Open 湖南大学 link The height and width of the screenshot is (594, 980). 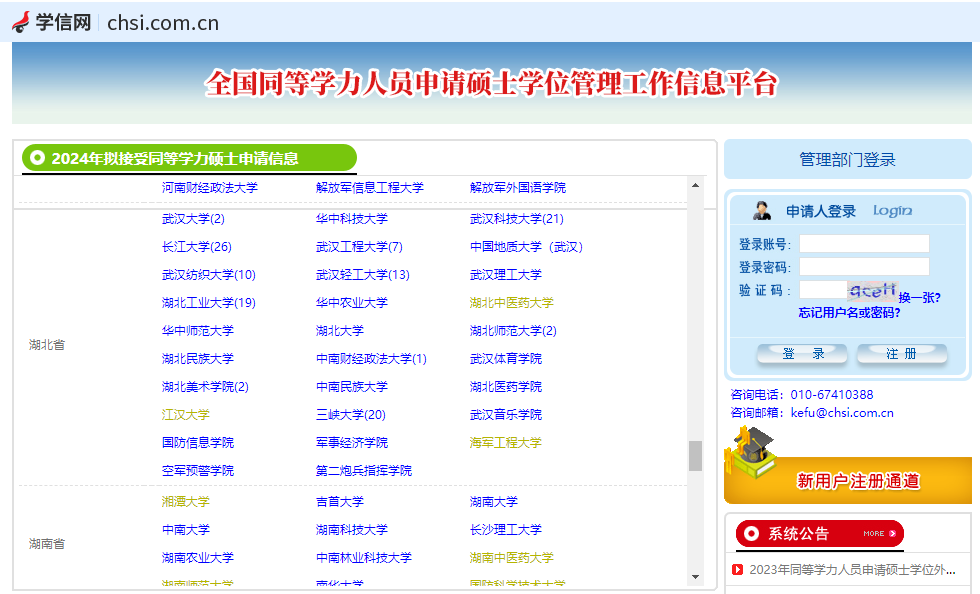494,501
